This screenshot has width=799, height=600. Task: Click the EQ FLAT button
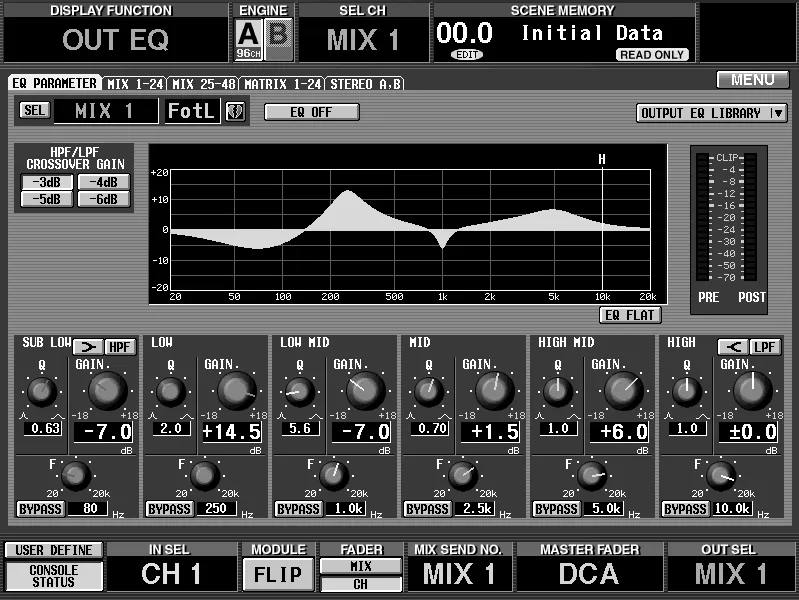630,315
